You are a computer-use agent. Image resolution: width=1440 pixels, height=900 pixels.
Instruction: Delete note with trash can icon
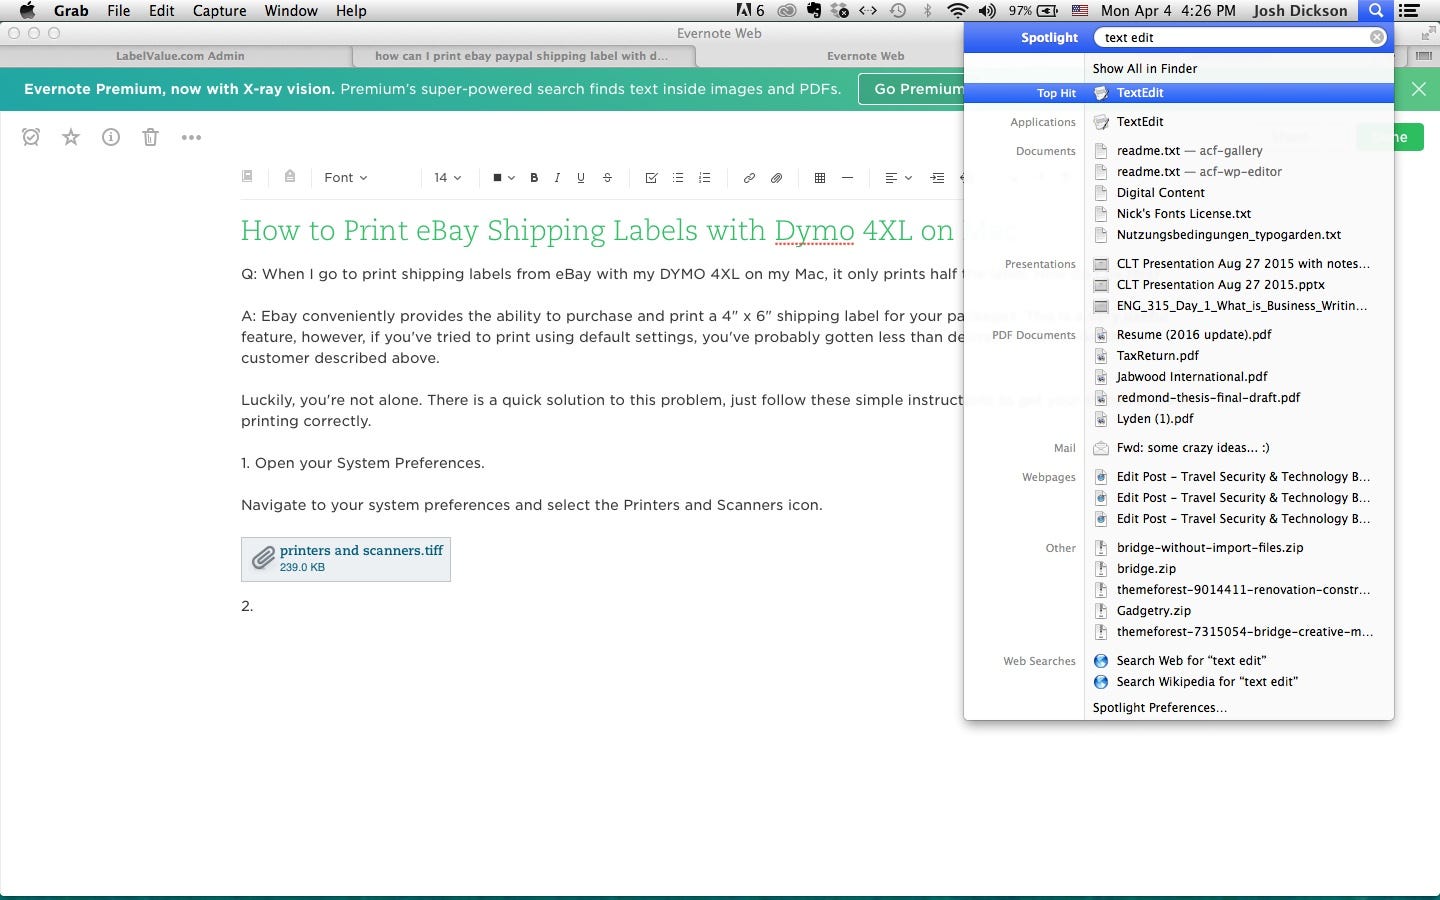(150, 137)
